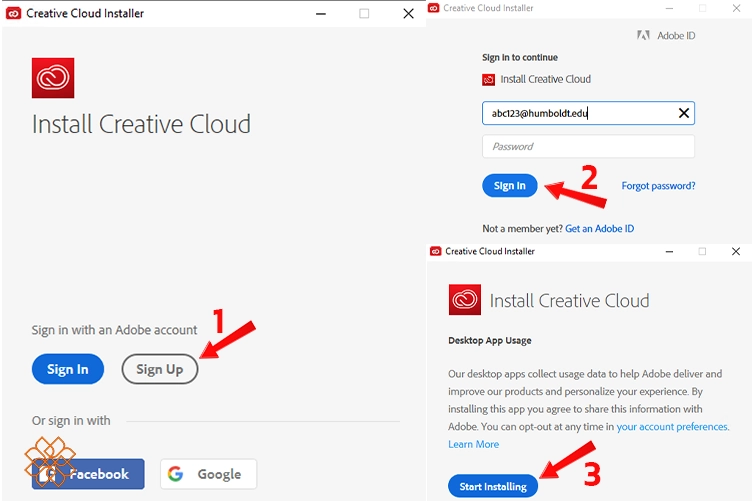
Task: Click the email field containing abc123@humboldt.edu
Action: (x=588, y=113)
